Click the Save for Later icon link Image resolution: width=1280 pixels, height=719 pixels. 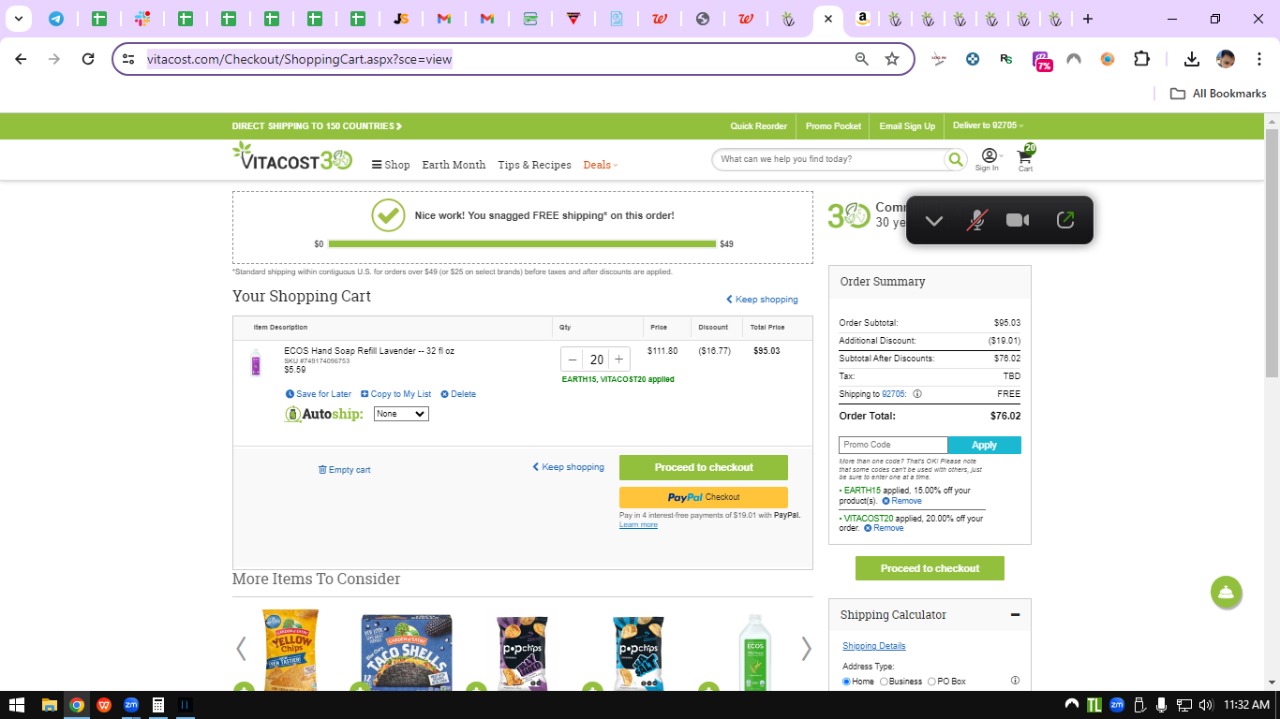318,394
